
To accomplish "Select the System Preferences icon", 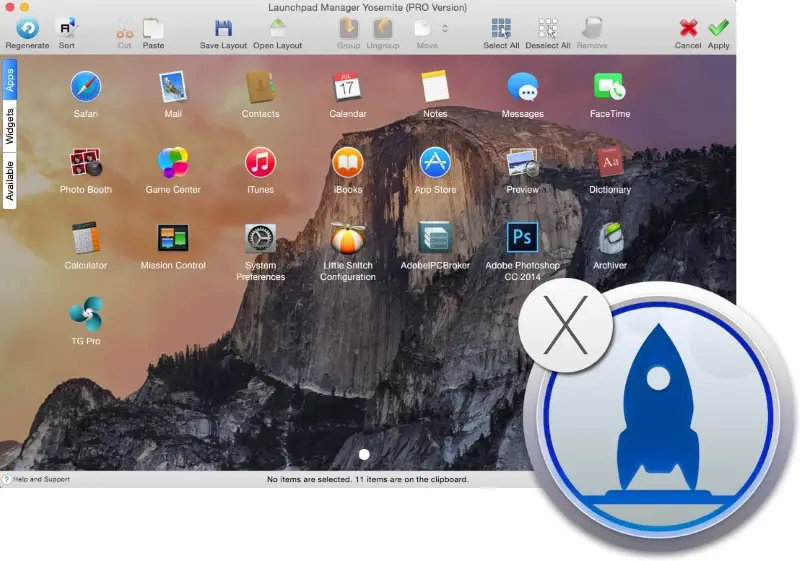I will coord(260,238).
